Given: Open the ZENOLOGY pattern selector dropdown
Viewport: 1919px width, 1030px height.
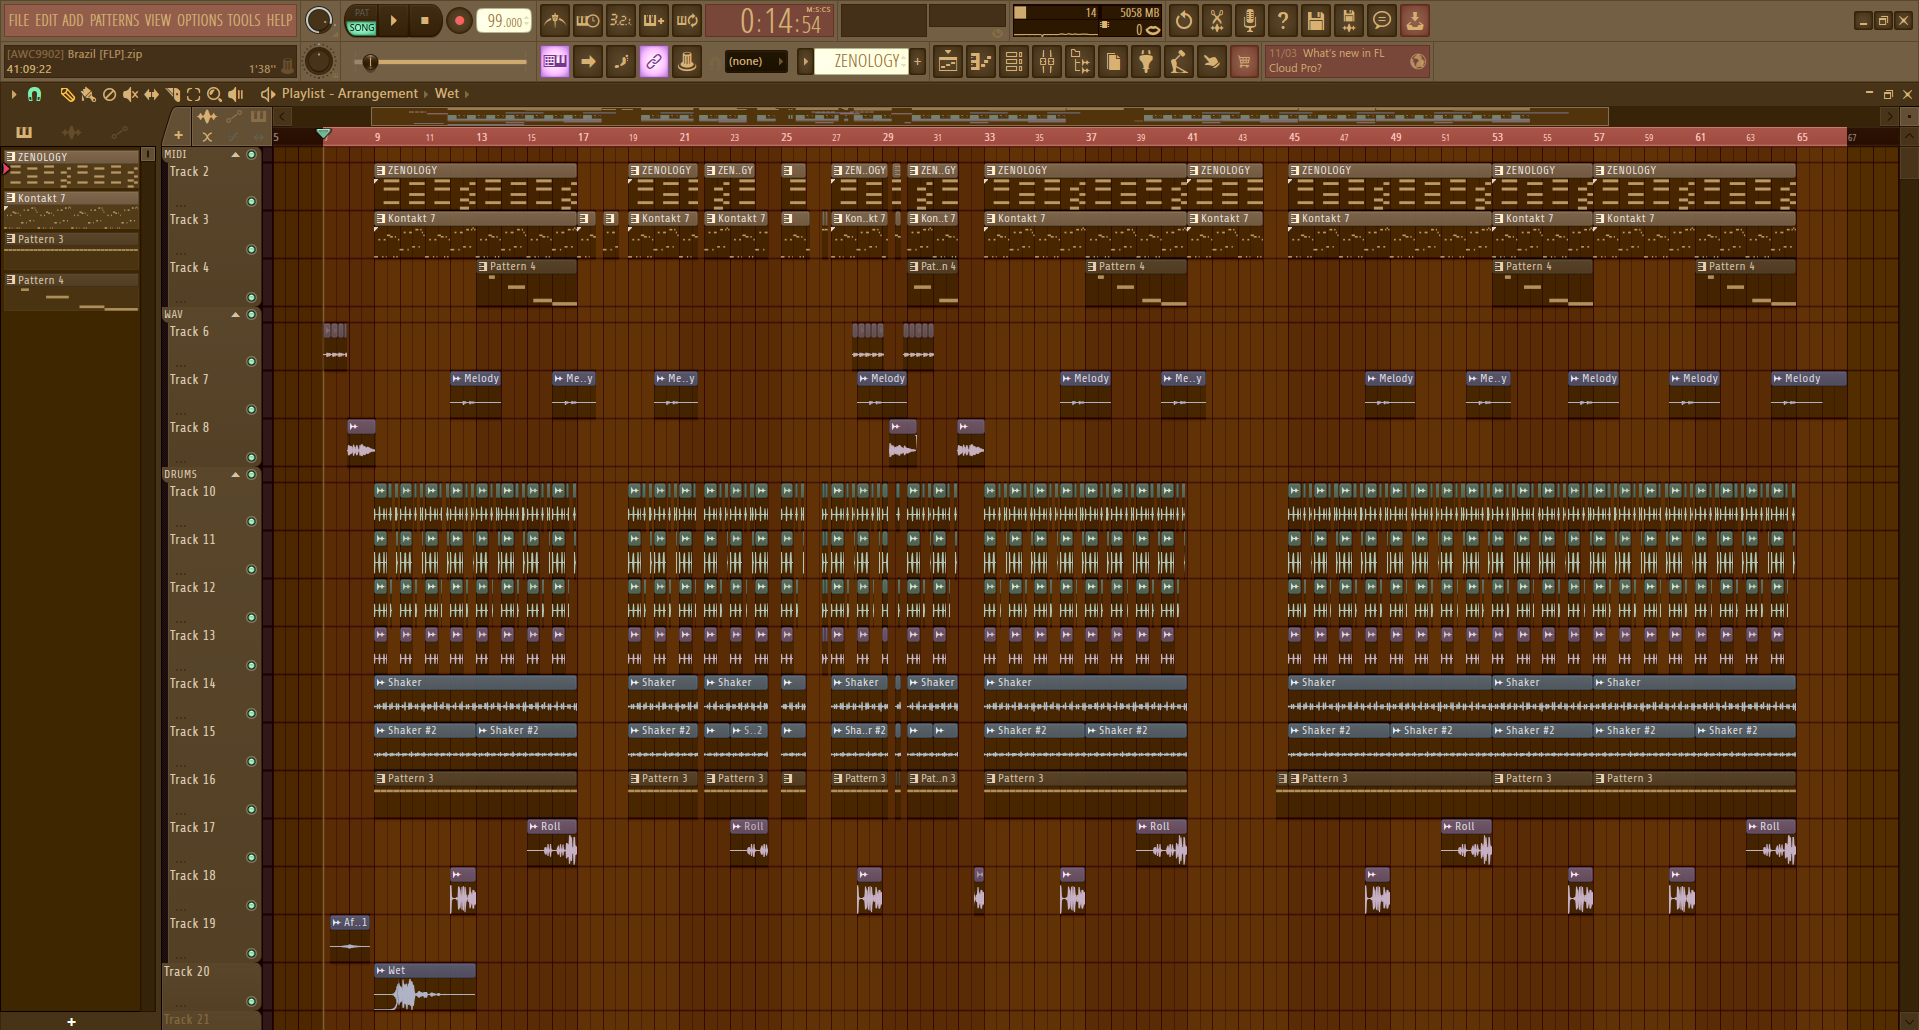Looking at the screenshot, I should click(x=862, y=62).
